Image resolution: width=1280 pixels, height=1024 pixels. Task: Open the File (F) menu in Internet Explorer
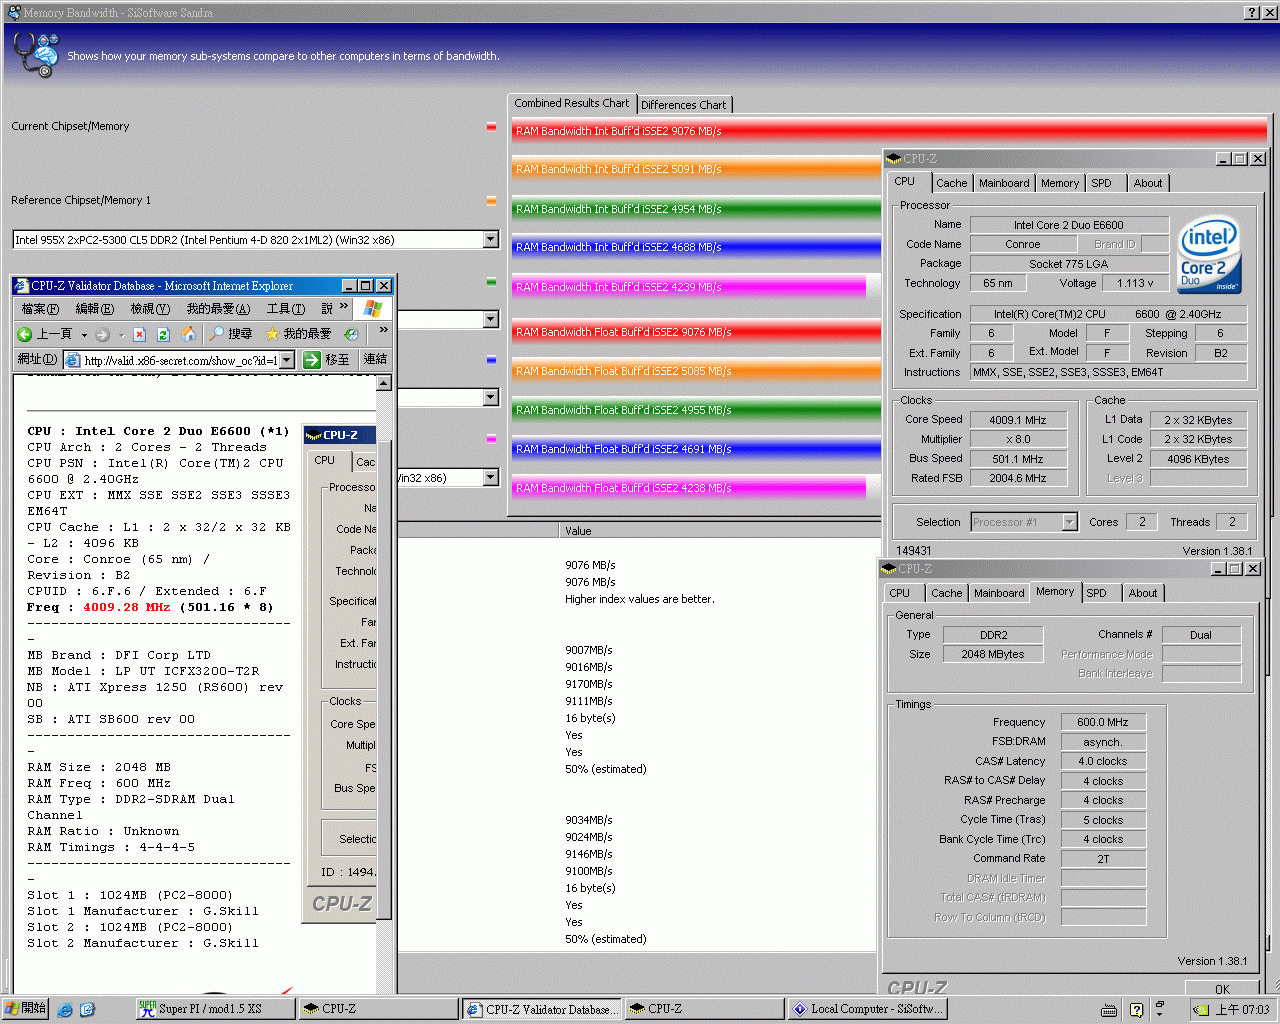pos(40,309)
